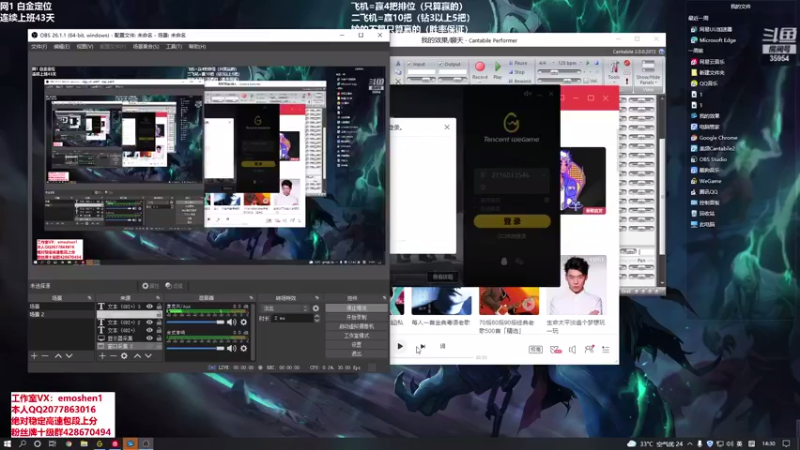Mute the first audio mixer channel speaker
Image resolution: width=800 pixels, height=450 pixels.
(x=232, y=322)
